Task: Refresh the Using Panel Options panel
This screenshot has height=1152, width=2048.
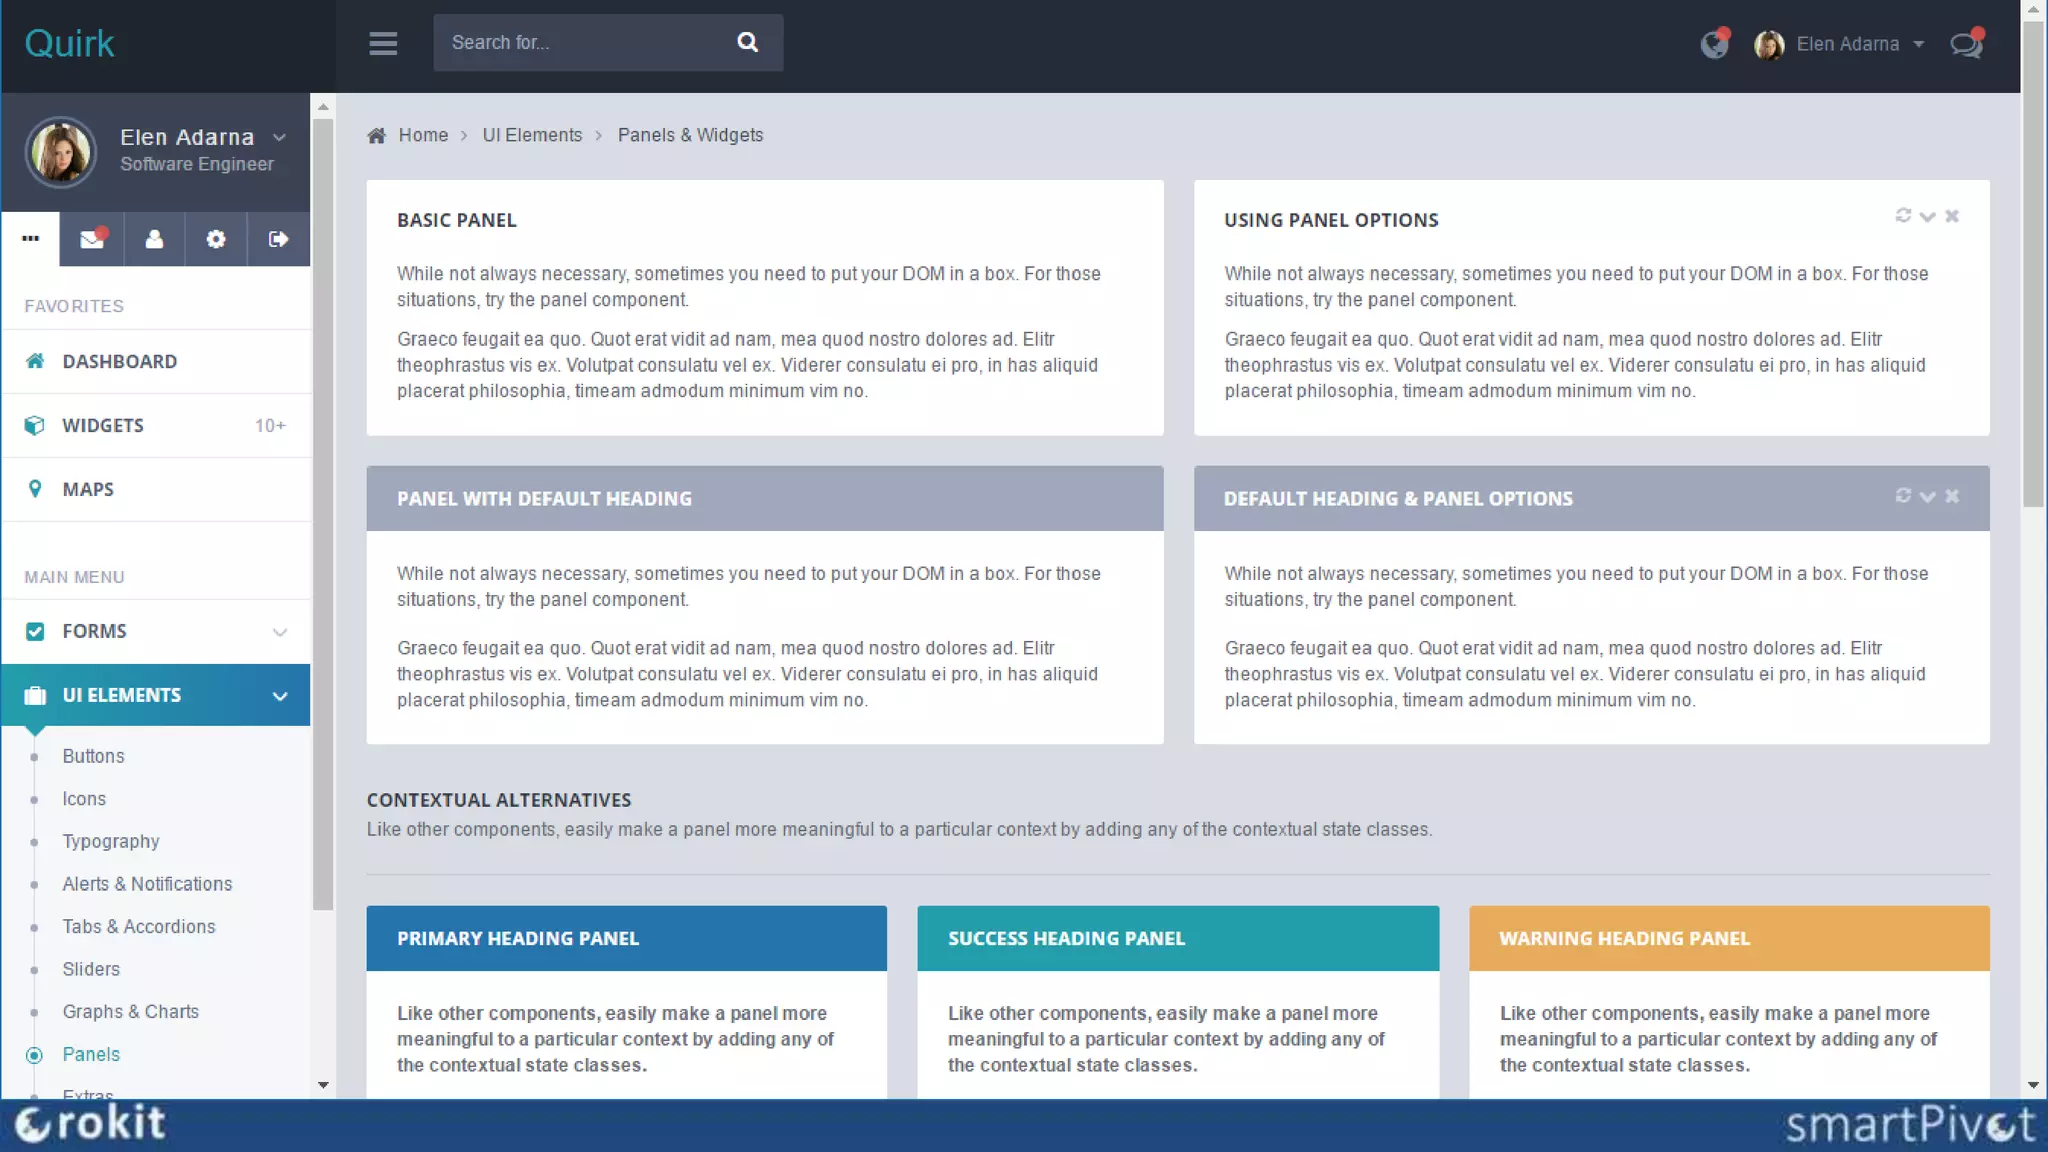Action: coord(1903,216)
